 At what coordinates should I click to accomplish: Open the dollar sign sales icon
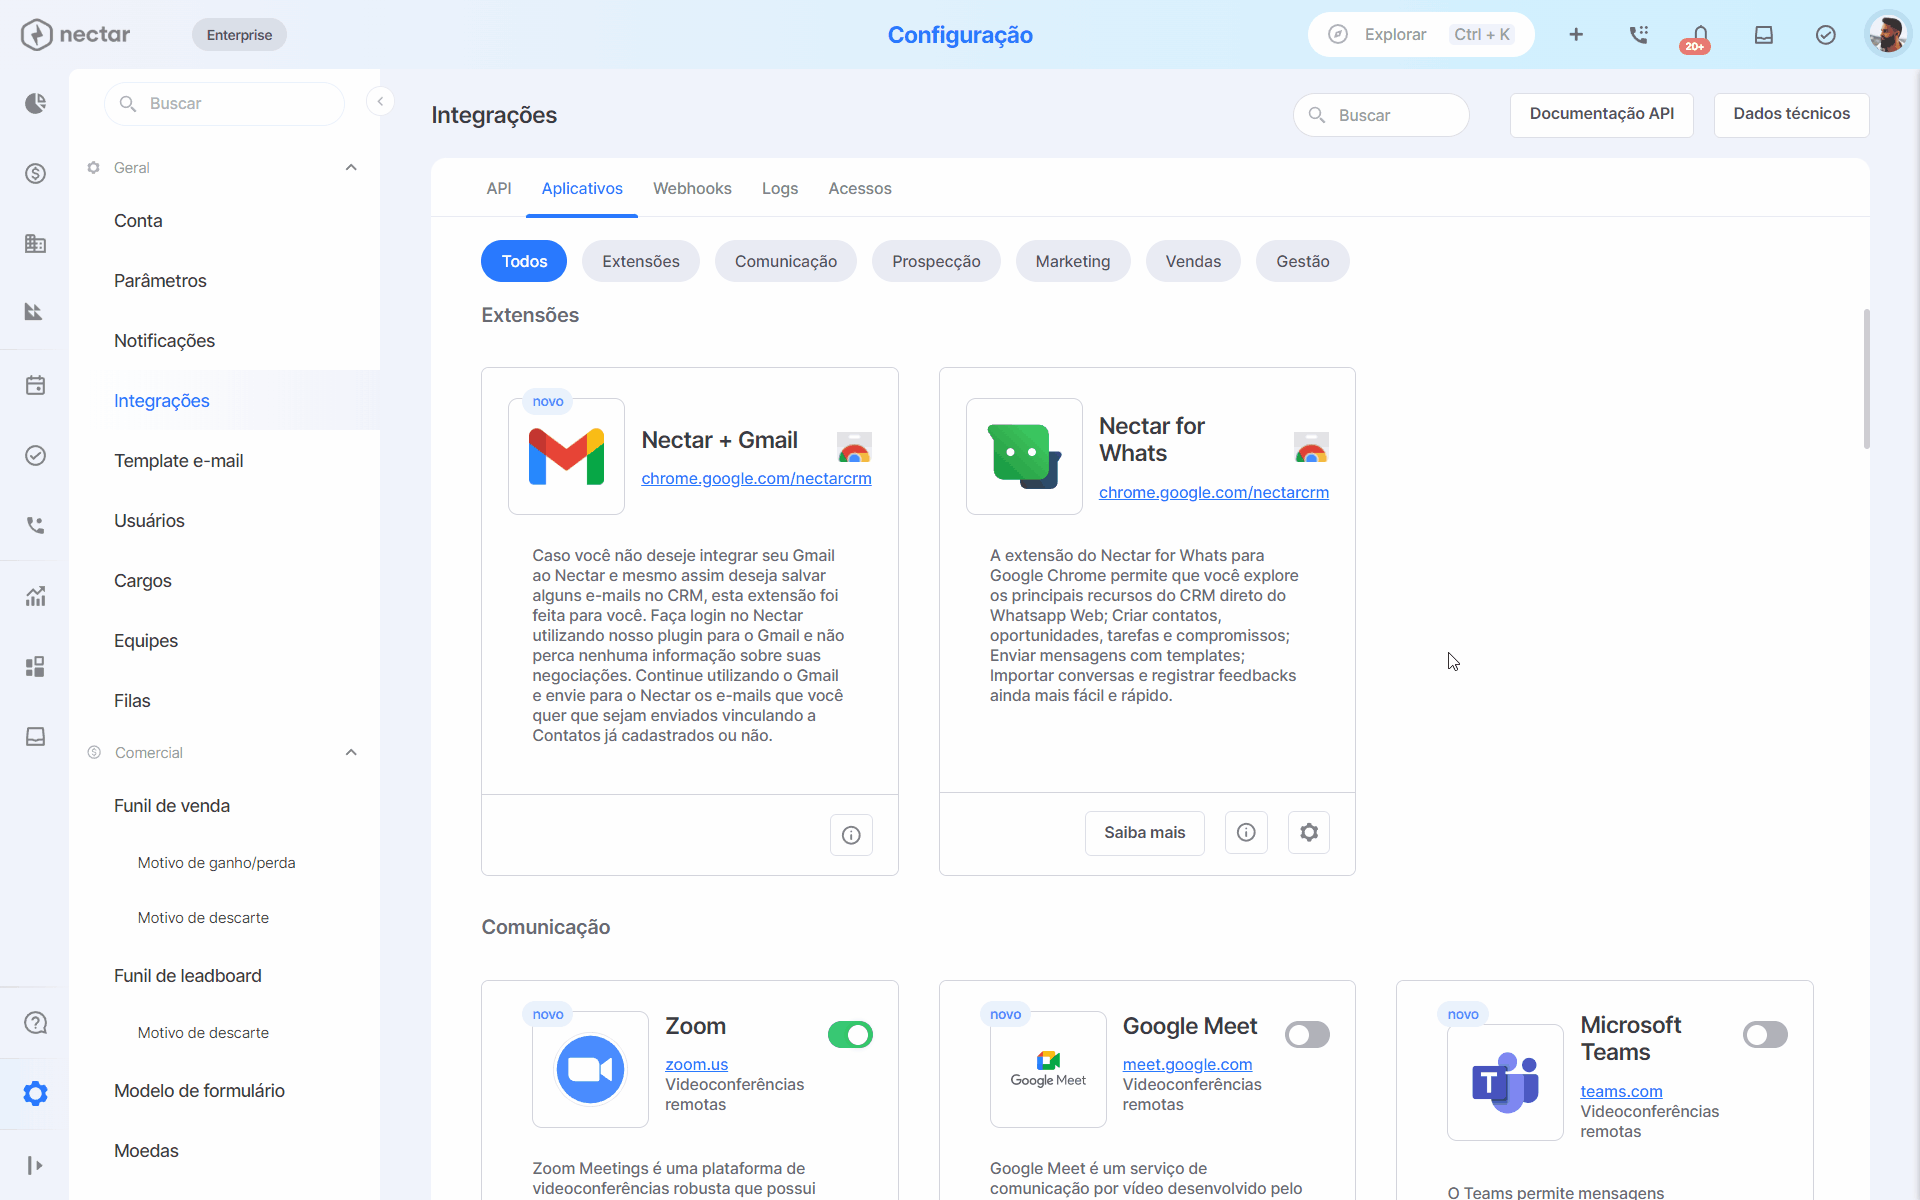point(35,173)
